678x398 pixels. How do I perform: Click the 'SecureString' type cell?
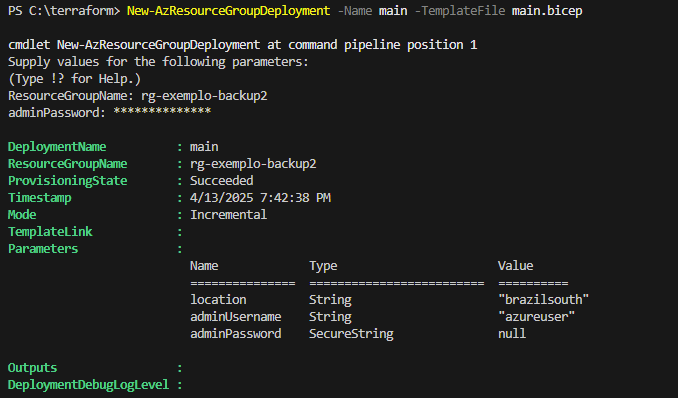(x=351, y=334)
